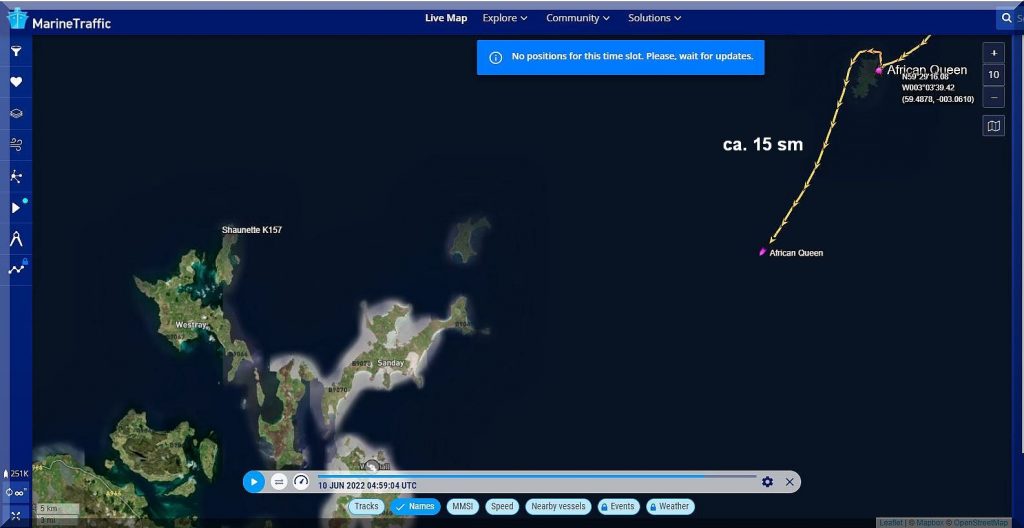Expand the Explore dropdown menu
This screenshot has height=528, width=1024.
(505, 18)
